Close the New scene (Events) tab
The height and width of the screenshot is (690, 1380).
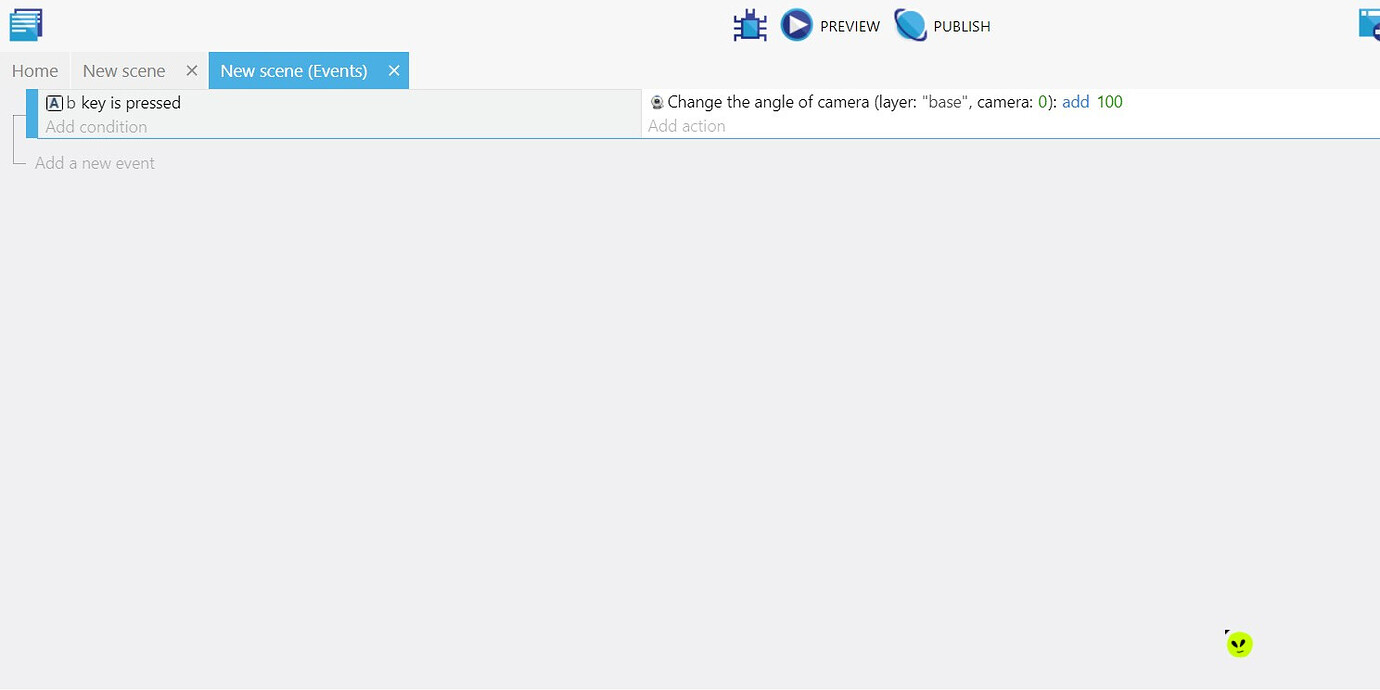(394, 71)
